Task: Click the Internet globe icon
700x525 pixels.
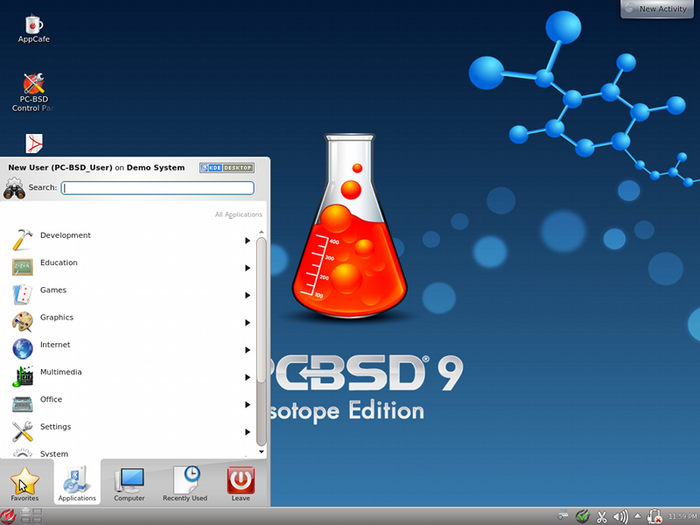Action: coord(22,349)
